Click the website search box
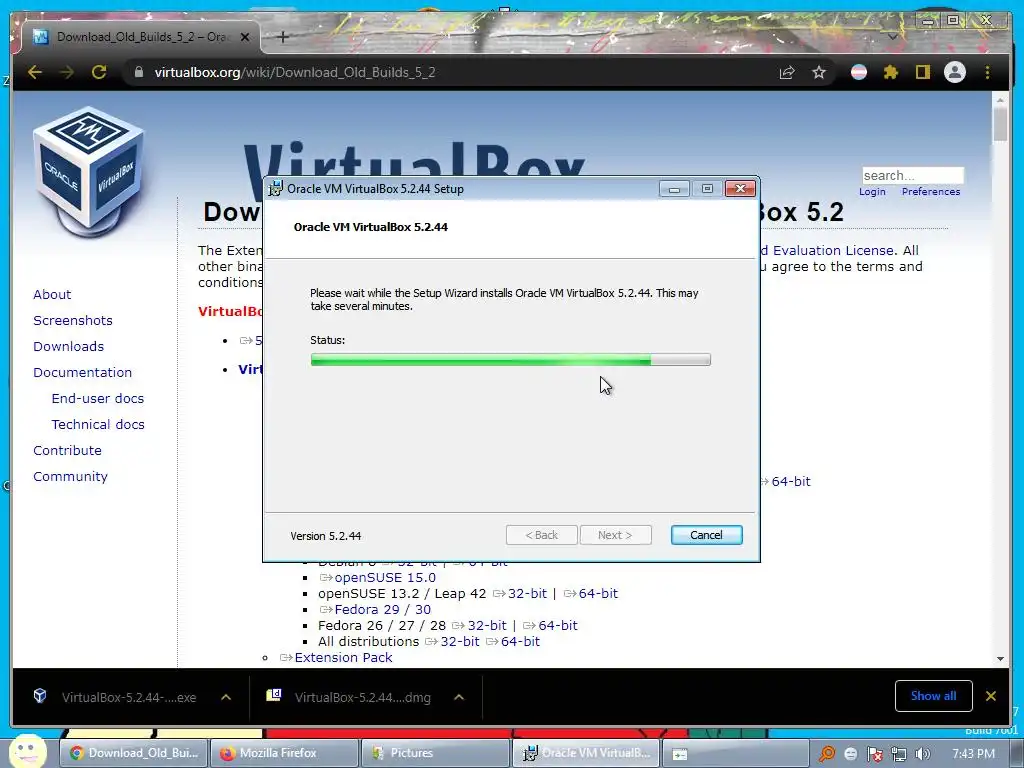This screenshot has width=1024, height=768. (x=913, y=176)
